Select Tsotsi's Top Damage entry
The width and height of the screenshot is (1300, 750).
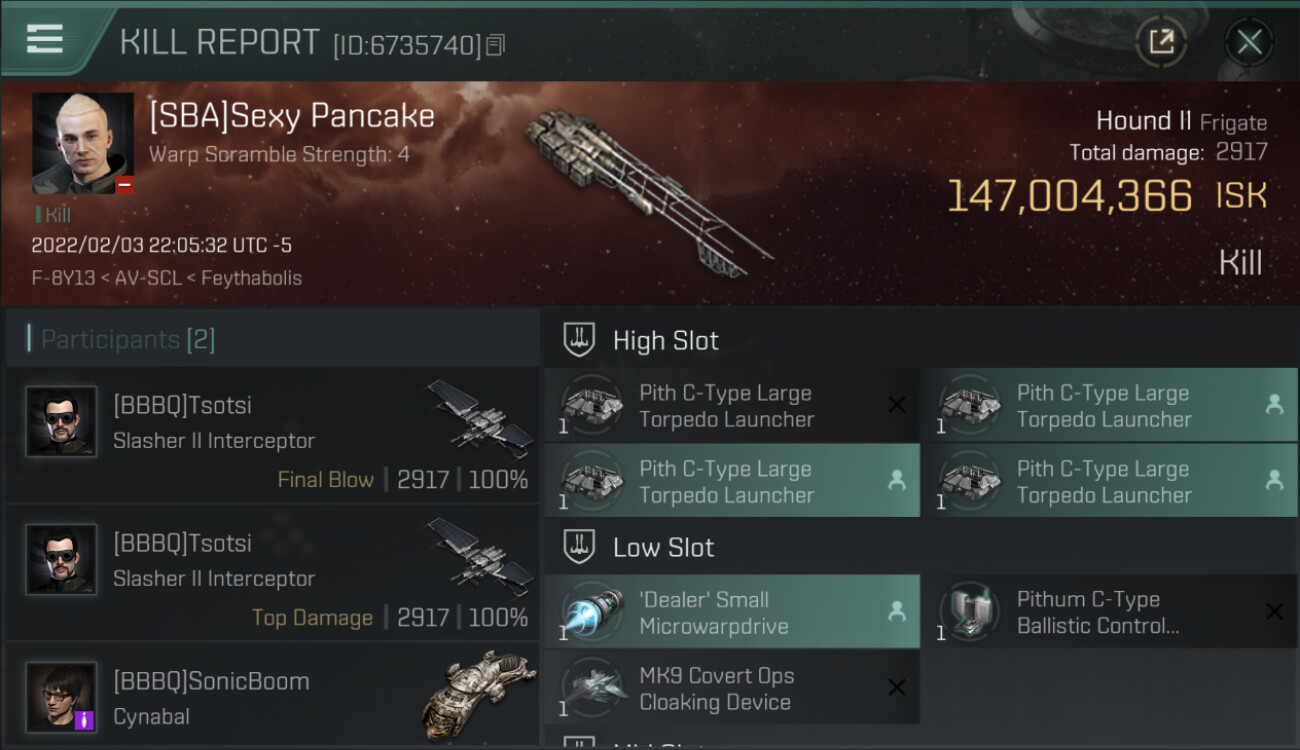coord(272,573)
